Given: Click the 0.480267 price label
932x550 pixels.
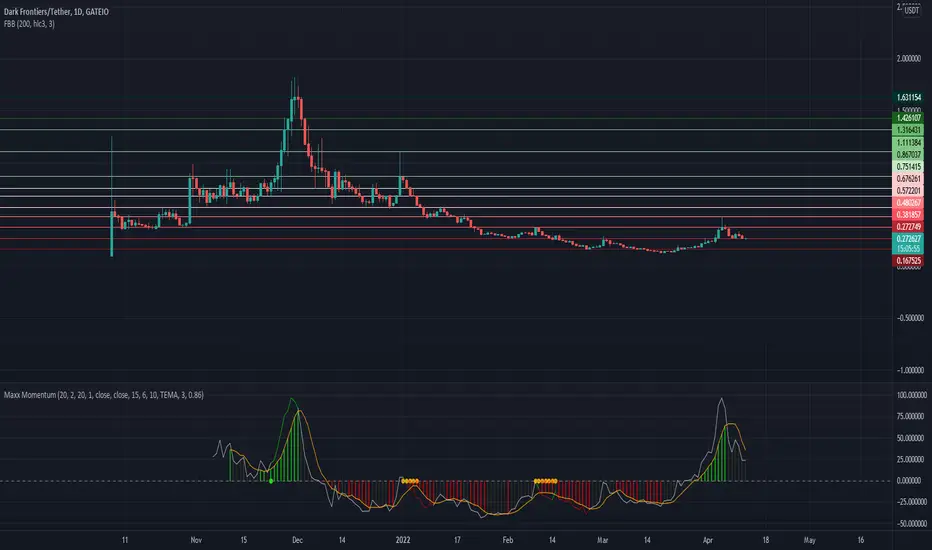Looking at the screenshot, I should pos(909,203).
